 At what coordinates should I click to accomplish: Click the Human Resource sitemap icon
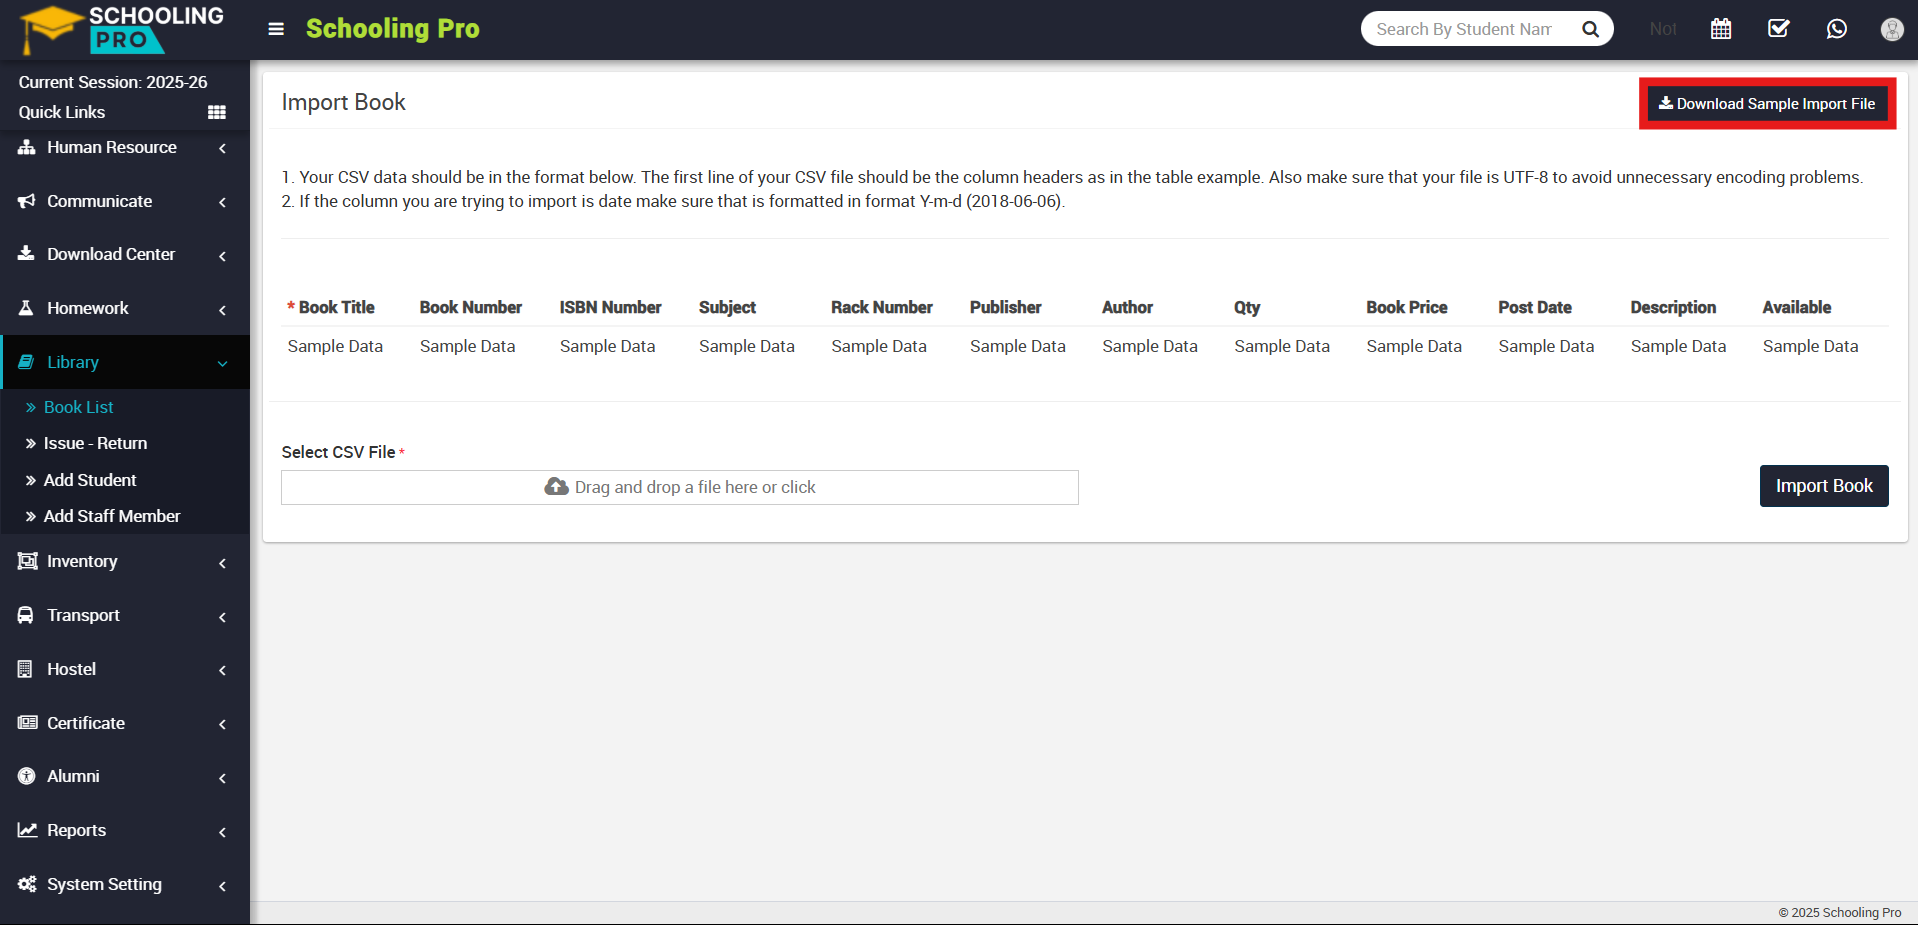27,147
